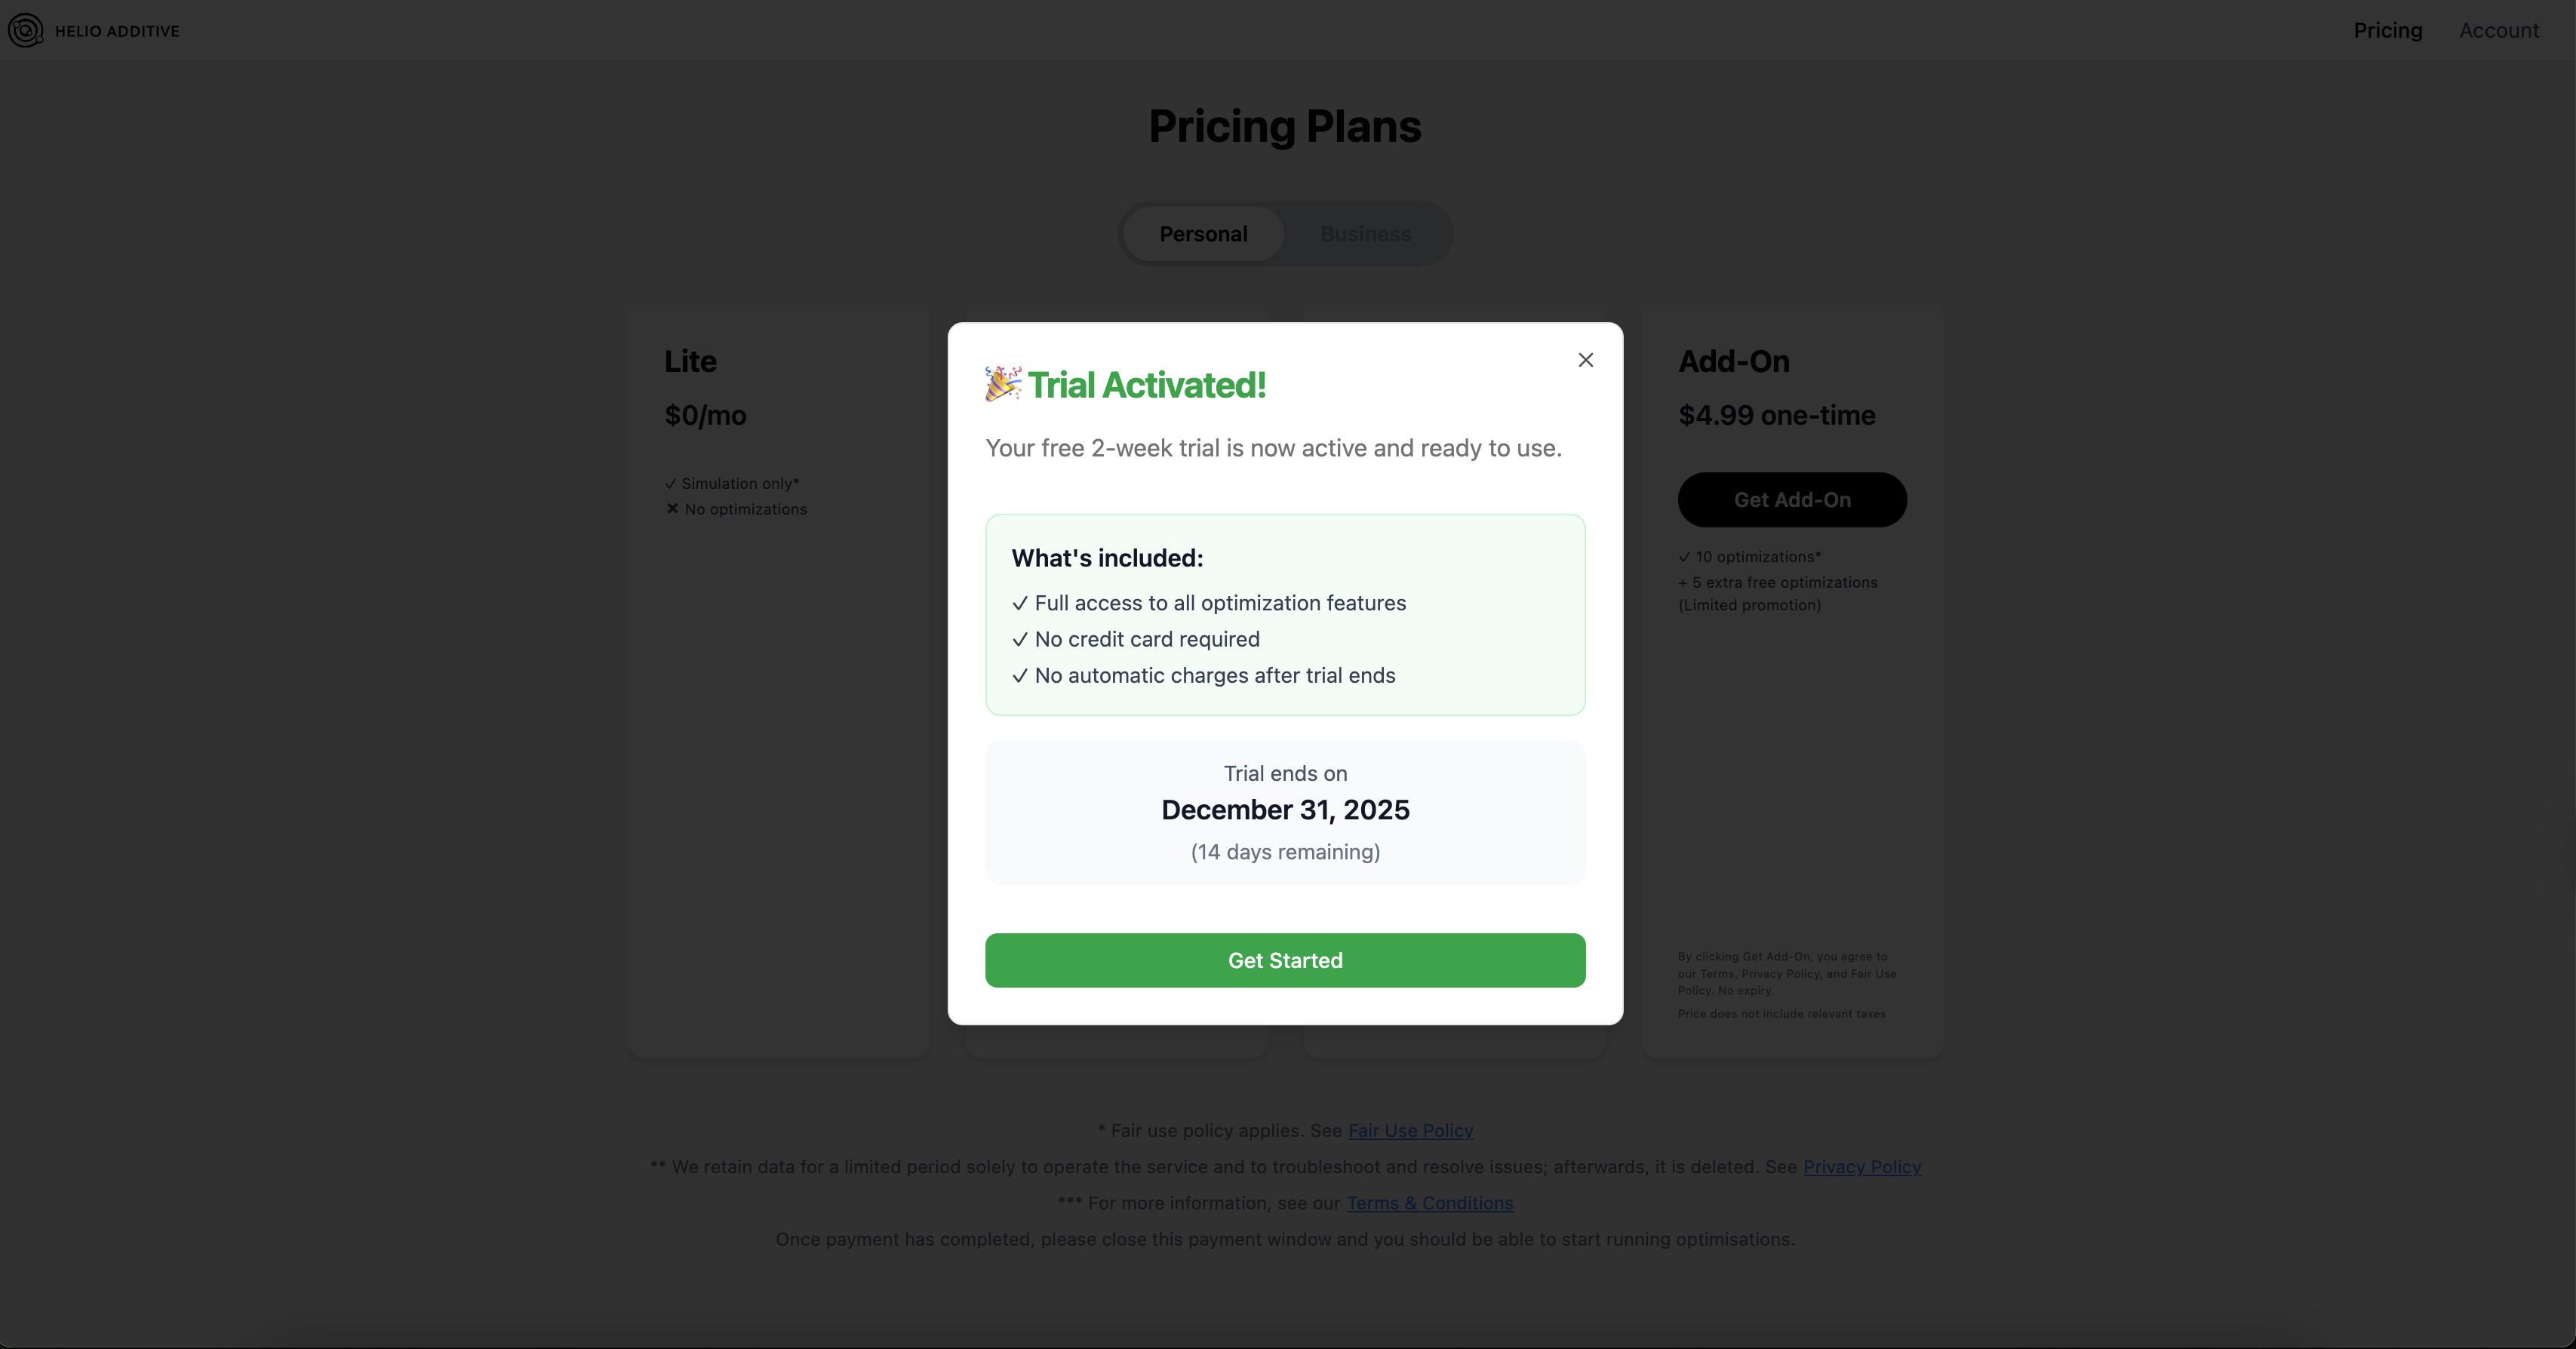This screenshot has height=1349, width=2576.
Task: Open the Terms & Conditions link
Action: pos(1429,1203)
